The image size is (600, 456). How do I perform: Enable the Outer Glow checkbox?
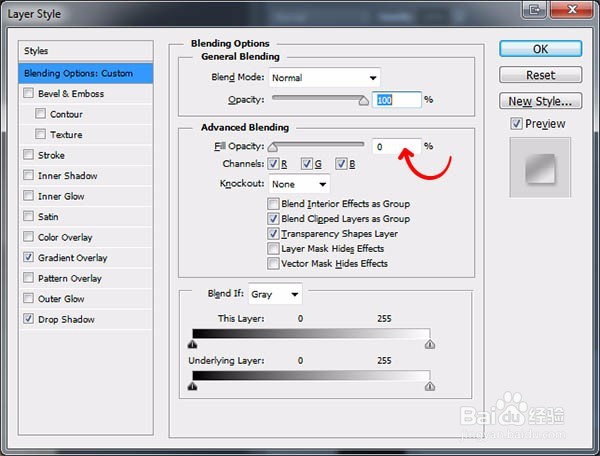click(28, 298)
